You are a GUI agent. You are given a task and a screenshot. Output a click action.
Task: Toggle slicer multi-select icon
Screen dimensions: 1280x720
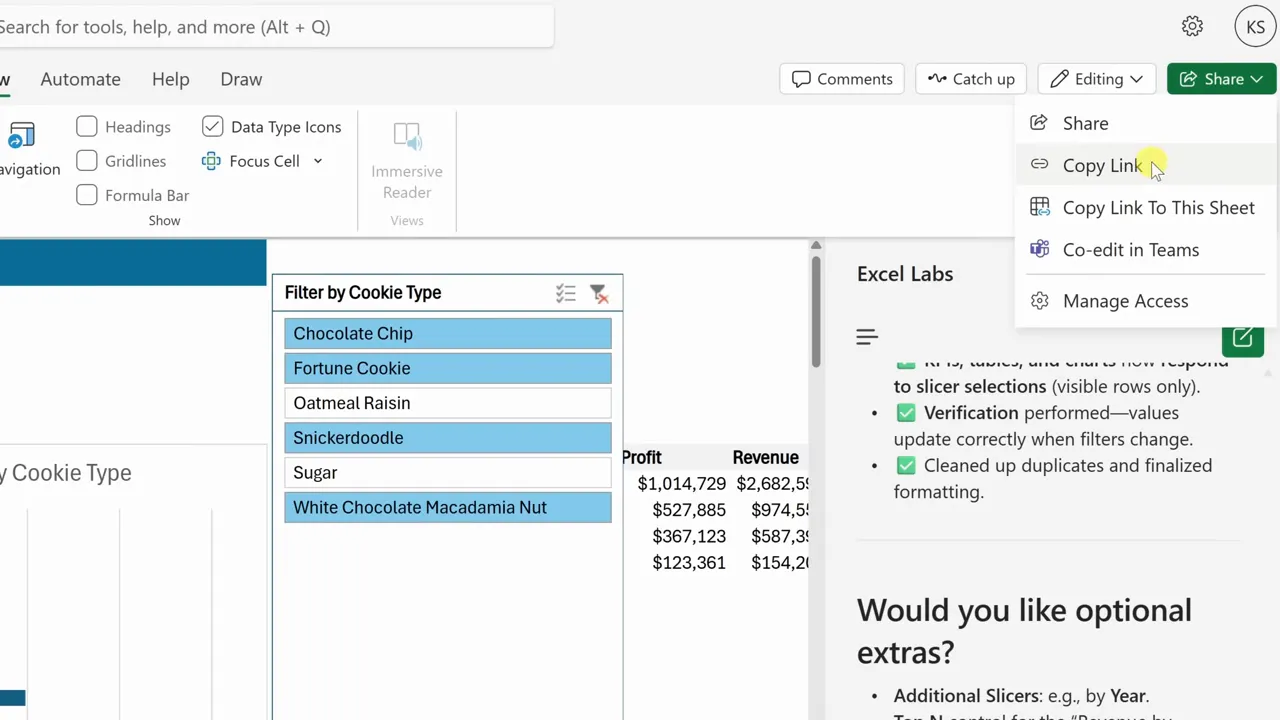[566, 293]
